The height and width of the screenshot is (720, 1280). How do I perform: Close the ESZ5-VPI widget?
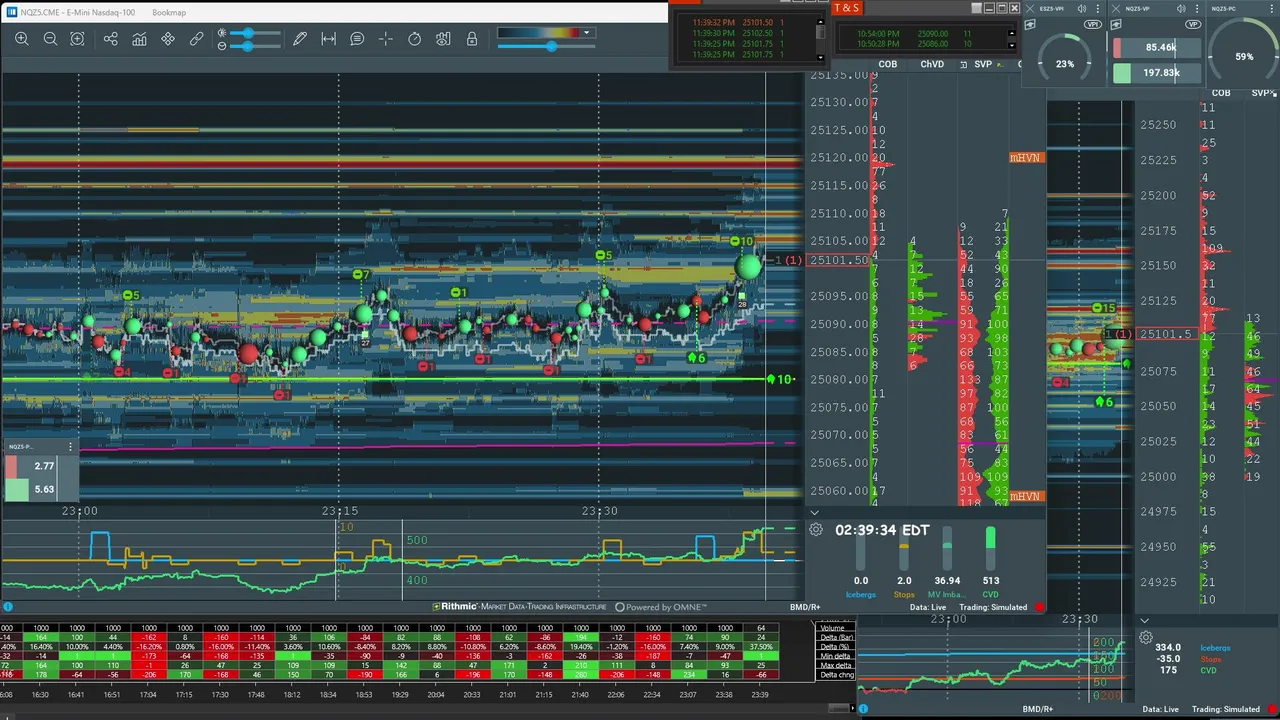point(1030,9)
